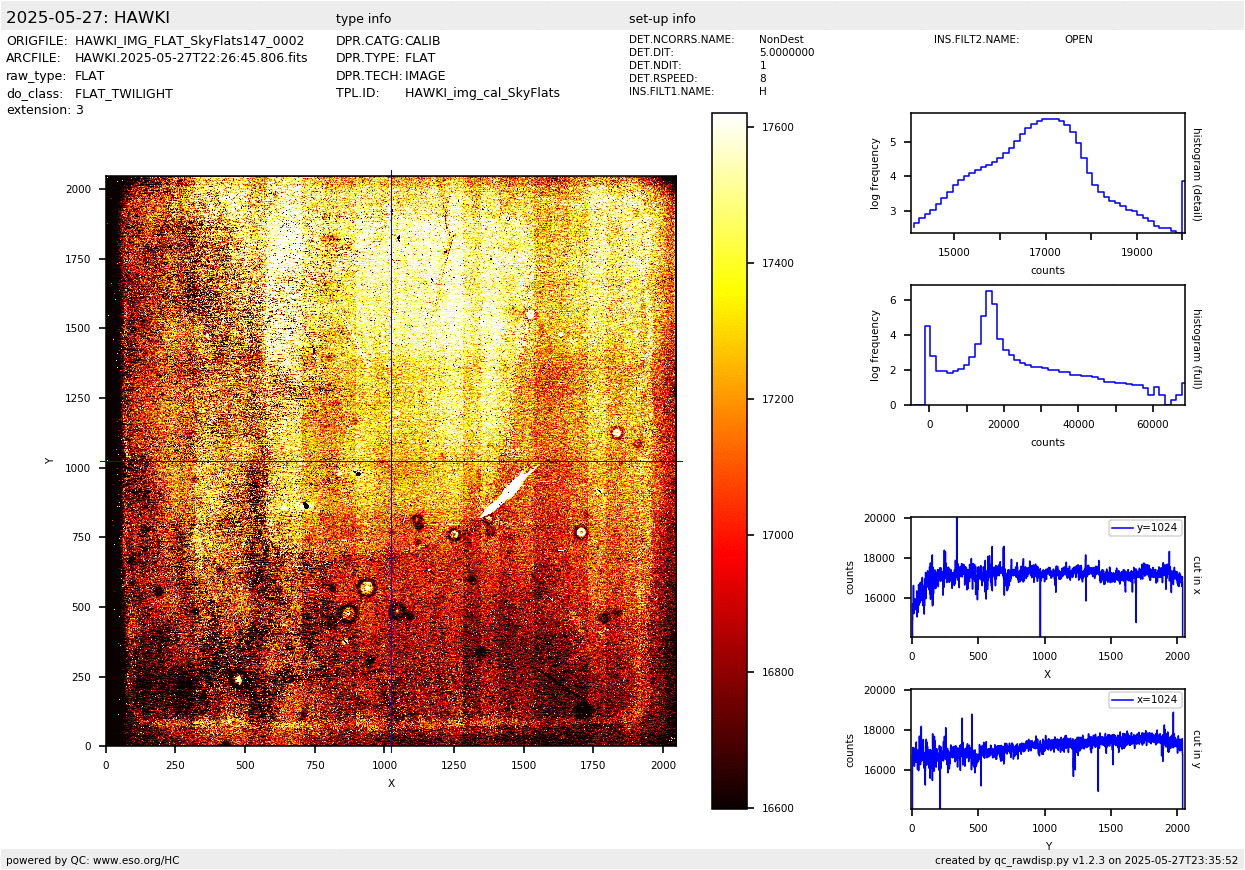Open the histogram (full) plot
The height and width of the screenshot is (870, 1245).
point(1047,345)
